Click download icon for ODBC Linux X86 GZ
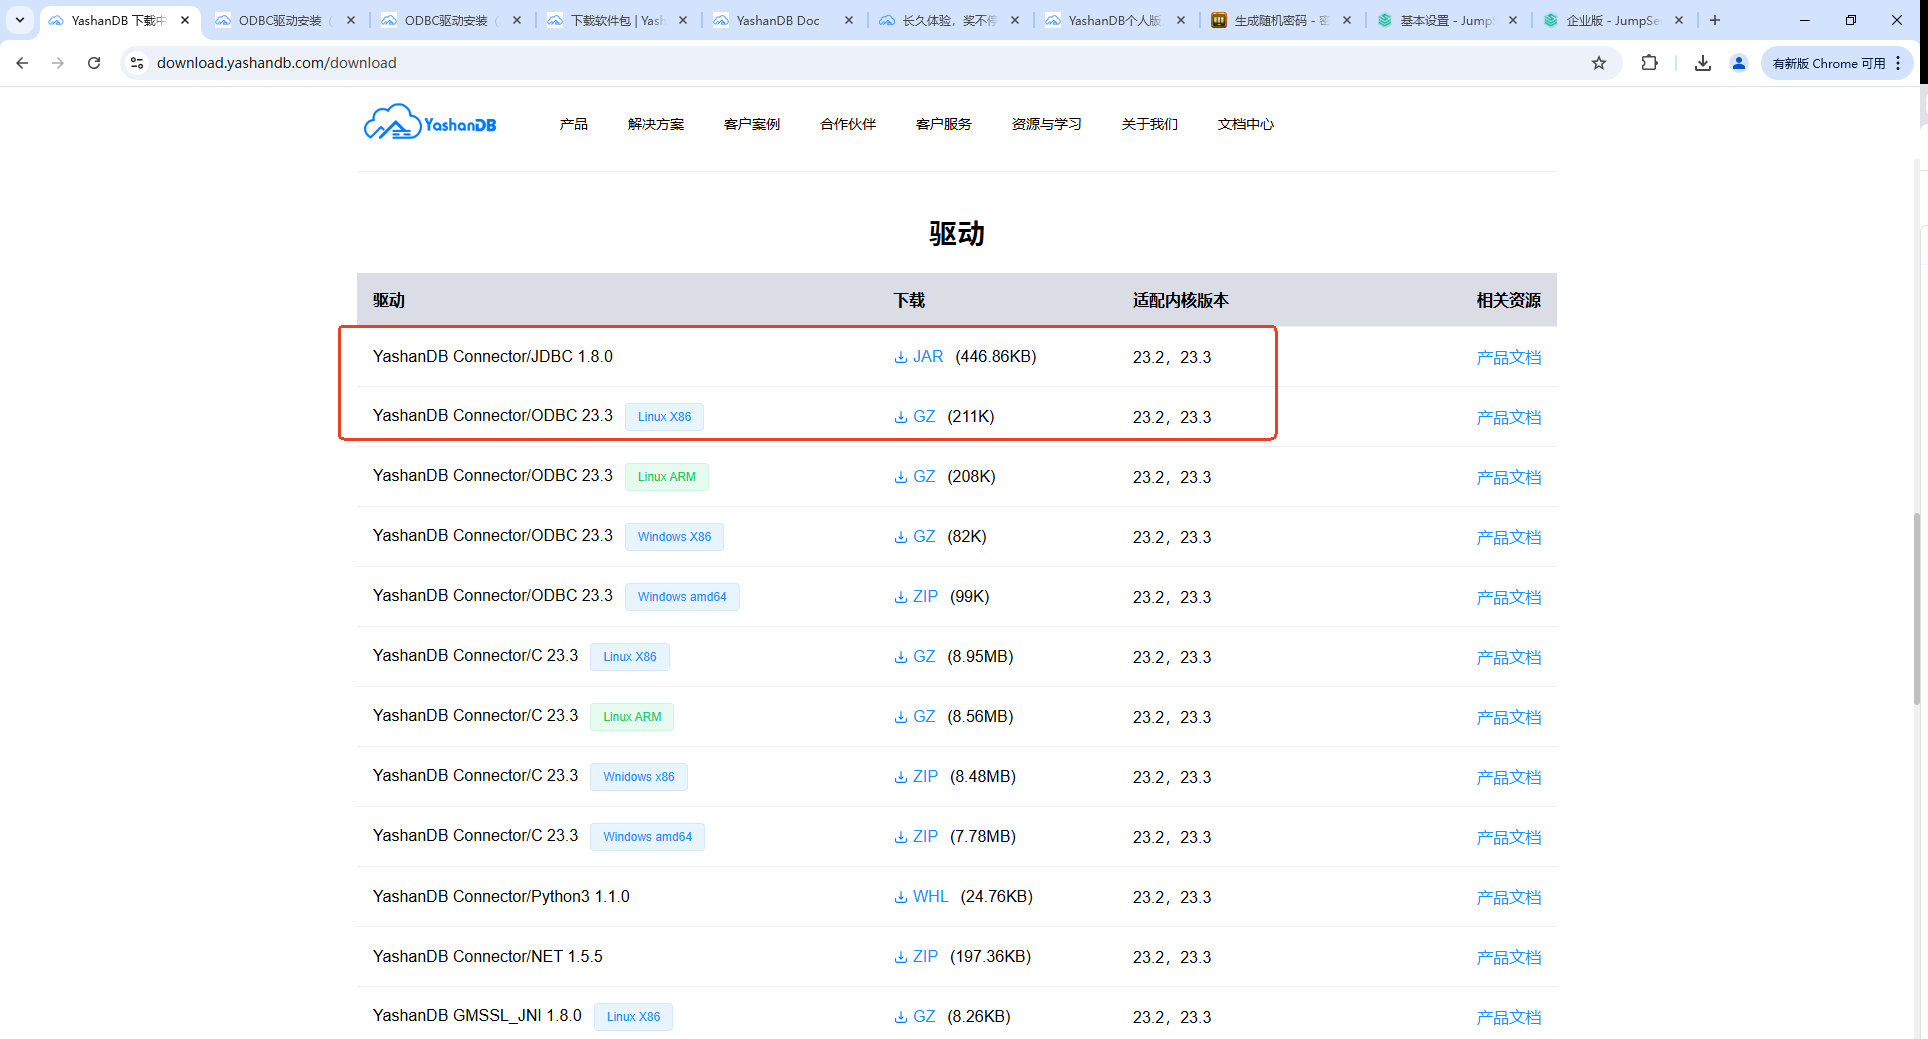Image resolution: width=1928 pixels, height=1039 pixels. [x=900, y=417]
